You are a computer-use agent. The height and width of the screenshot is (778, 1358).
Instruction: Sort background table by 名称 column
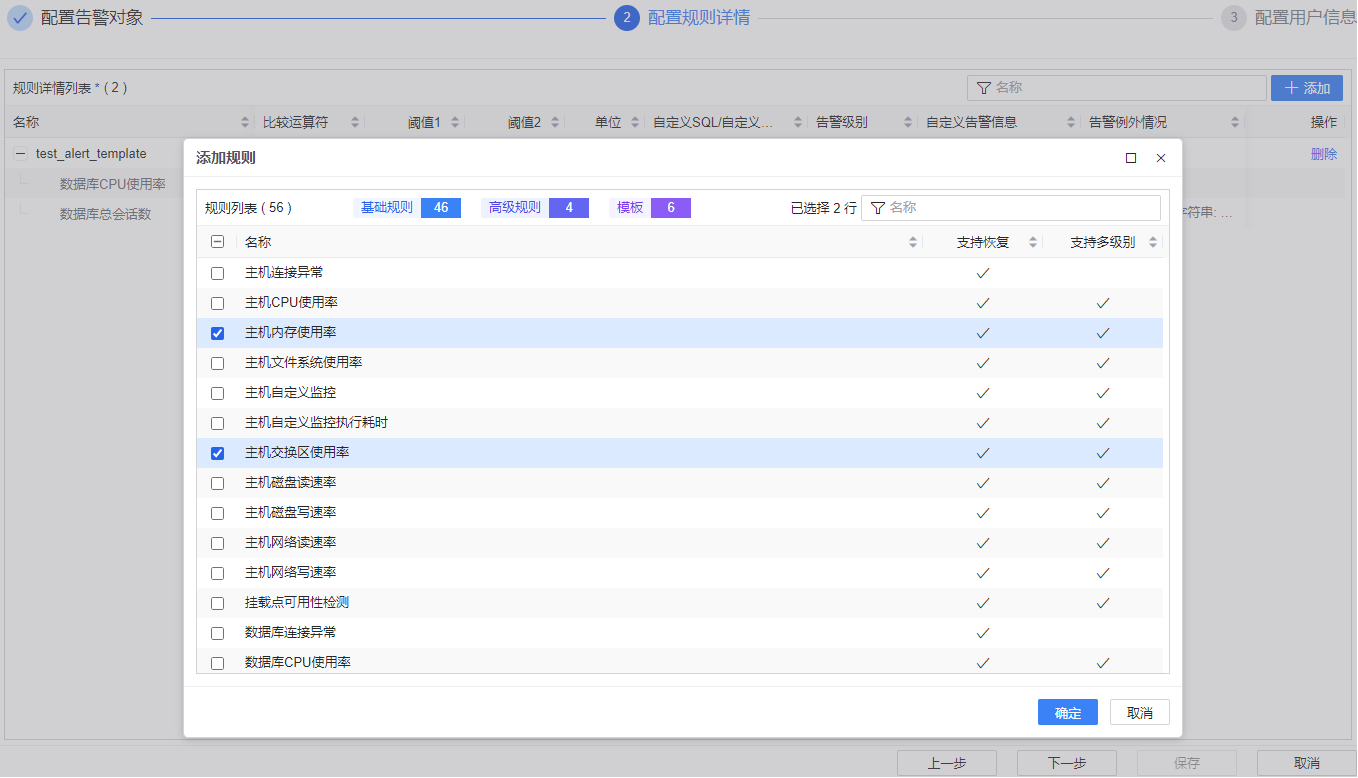click(x=246, y=122)
